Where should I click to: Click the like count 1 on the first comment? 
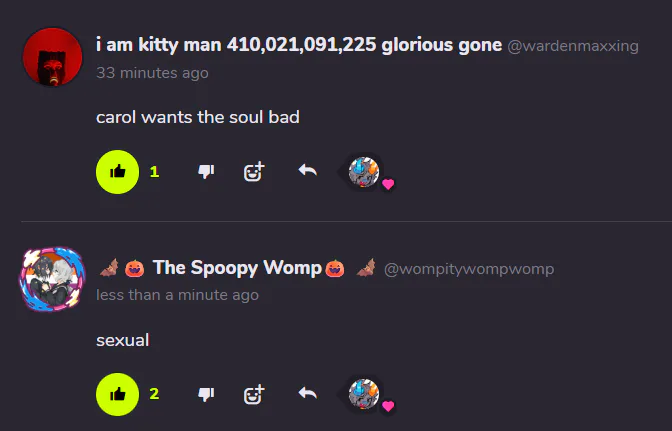click(x=155, y=172)
